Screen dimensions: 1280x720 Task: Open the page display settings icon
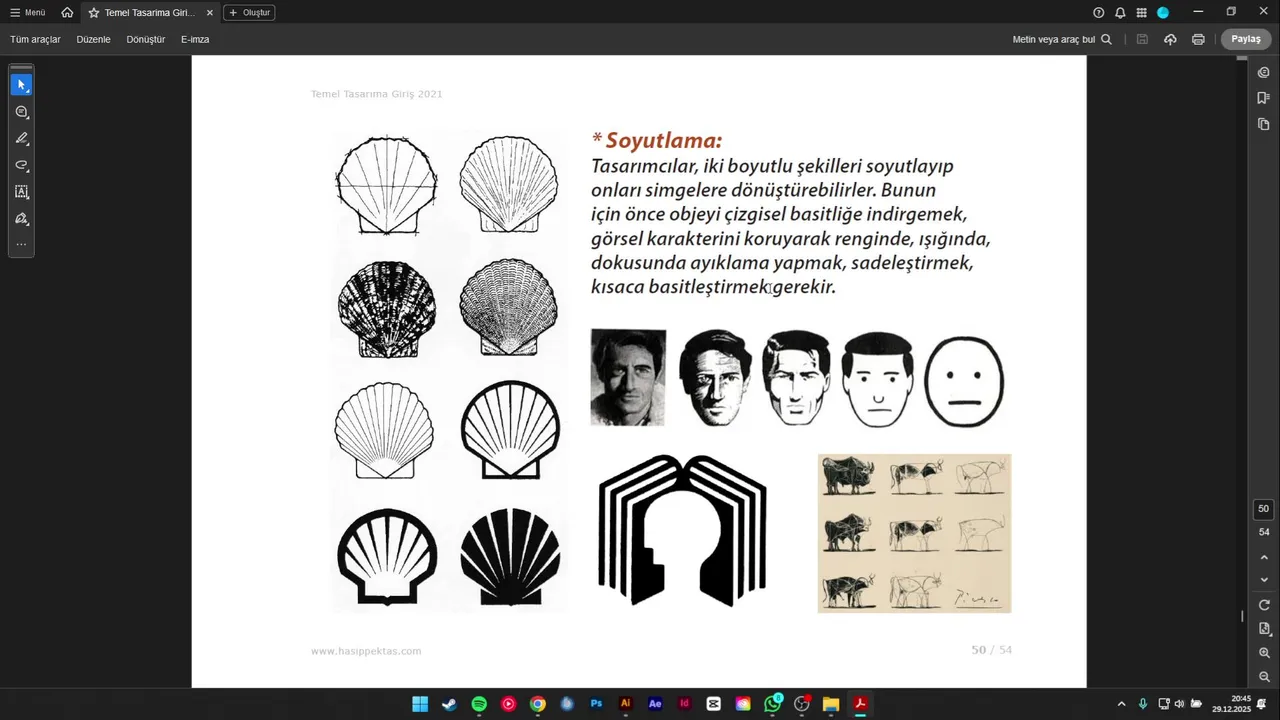[1264, 628]
